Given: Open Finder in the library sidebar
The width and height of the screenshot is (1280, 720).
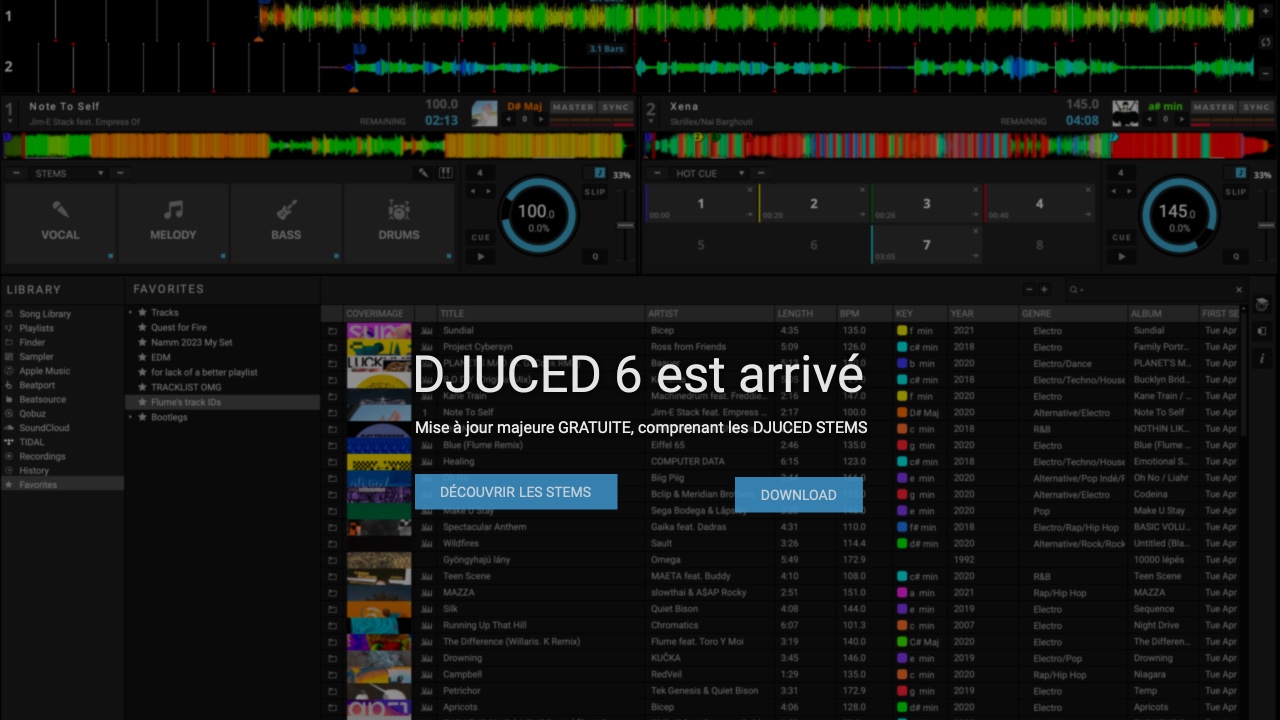Looking at the screenshot, I should 32,342.
